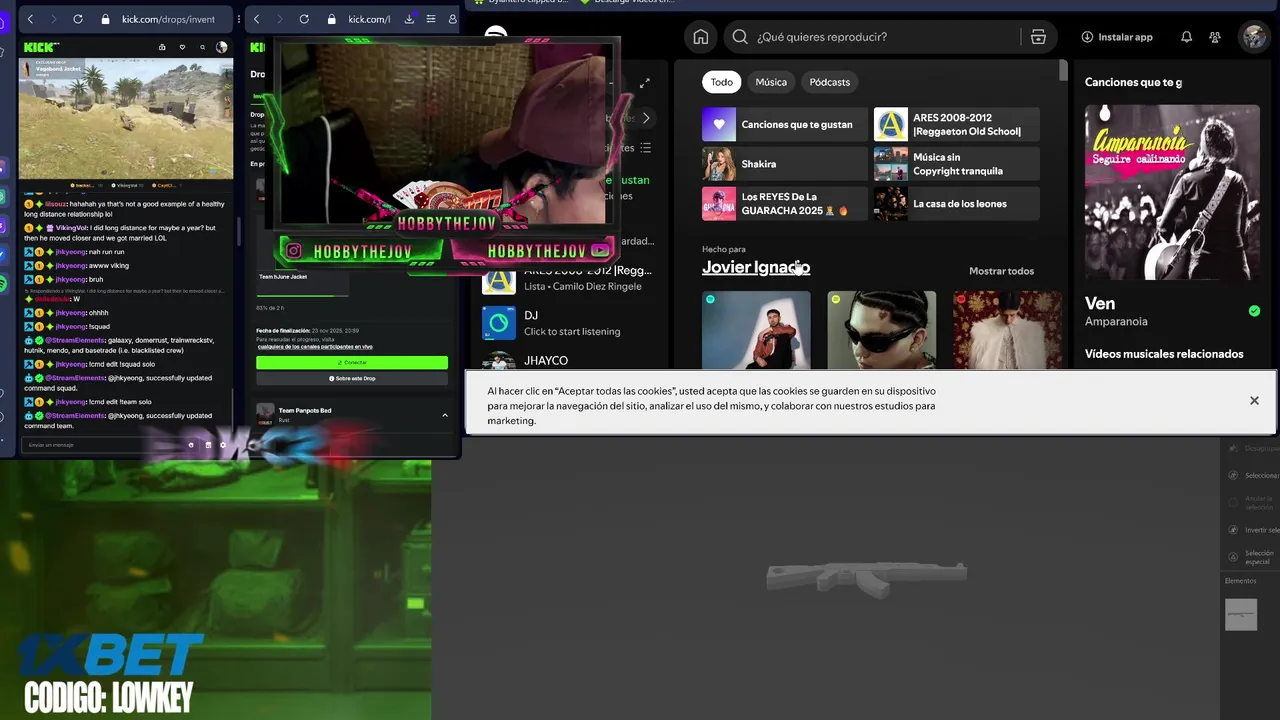
Task: Click Amparanoia artist name in right panel
Action: point(1116,322)
